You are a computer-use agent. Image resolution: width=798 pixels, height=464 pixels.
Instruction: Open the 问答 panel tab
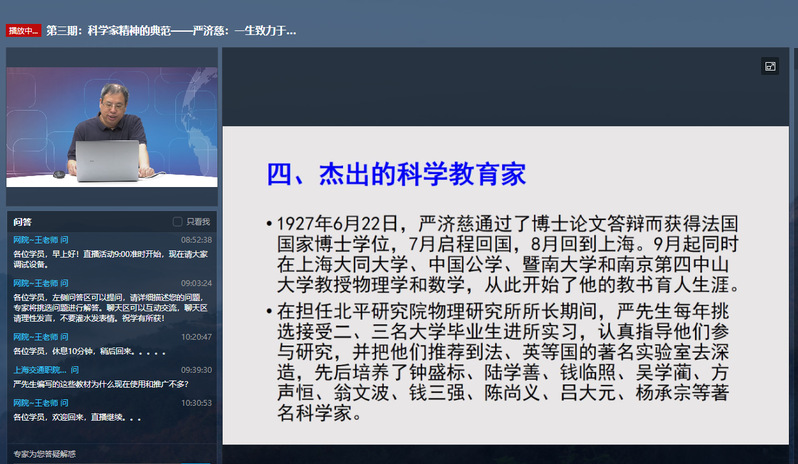click(x=23, y=222)
